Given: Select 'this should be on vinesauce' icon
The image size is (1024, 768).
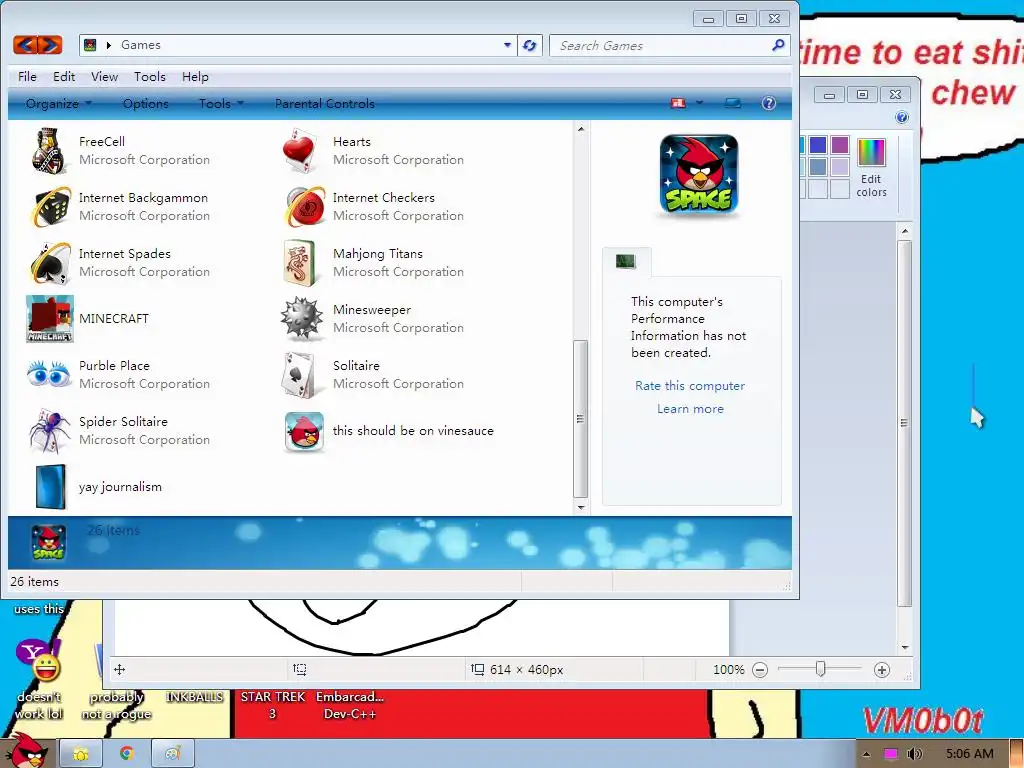Looking at the screenshot, I should (x=304, y=431).
